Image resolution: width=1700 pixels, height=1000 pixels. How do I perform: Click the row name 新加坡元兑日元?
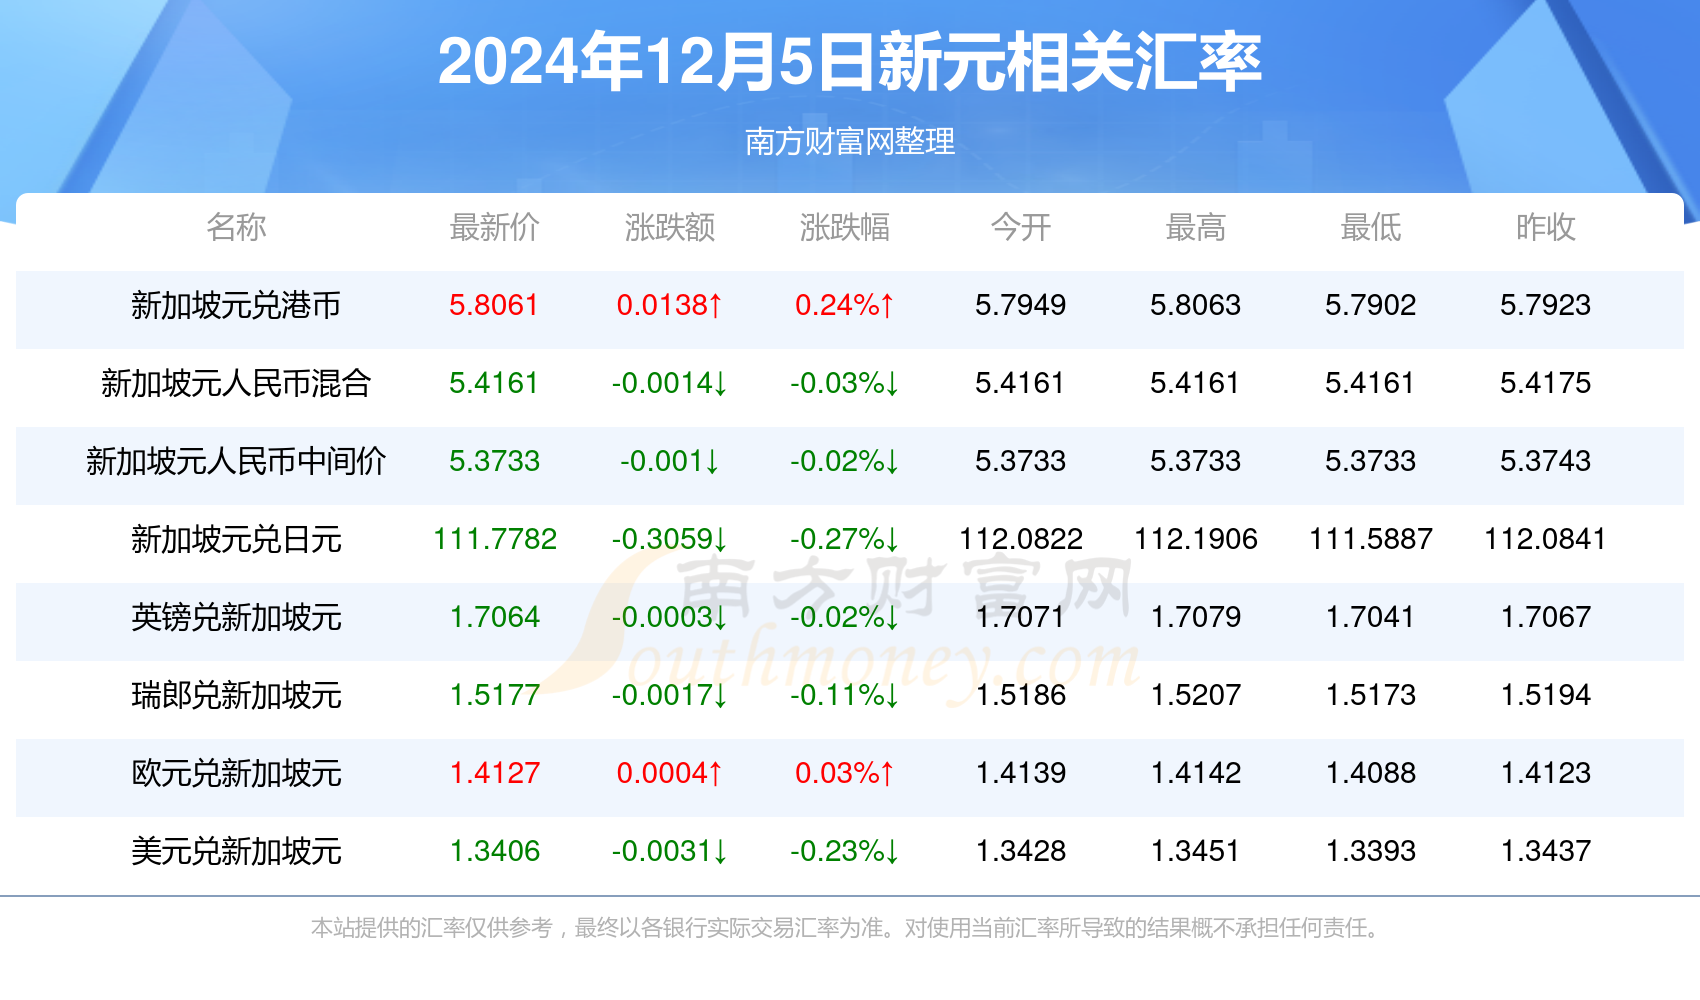[236, 539]
